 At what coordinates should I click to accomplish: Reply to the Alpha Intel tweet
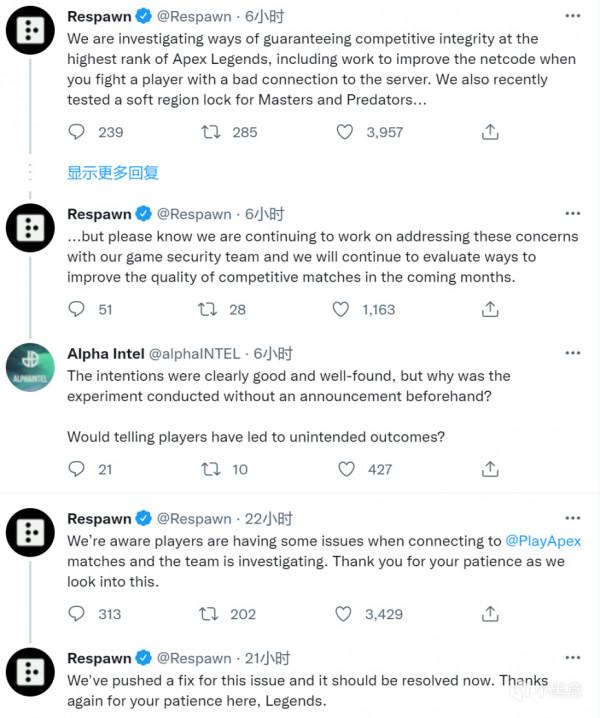point(77,468)
